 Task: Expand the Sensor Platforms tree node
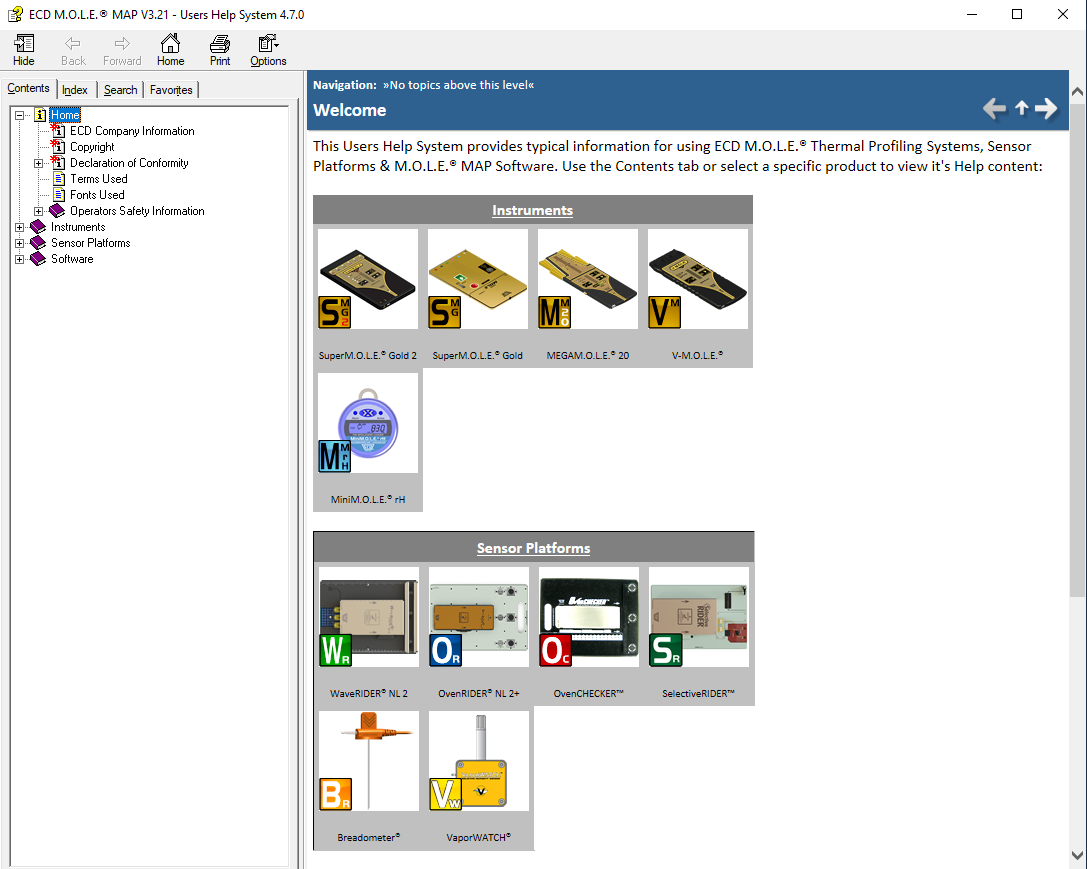click(19, 243)
